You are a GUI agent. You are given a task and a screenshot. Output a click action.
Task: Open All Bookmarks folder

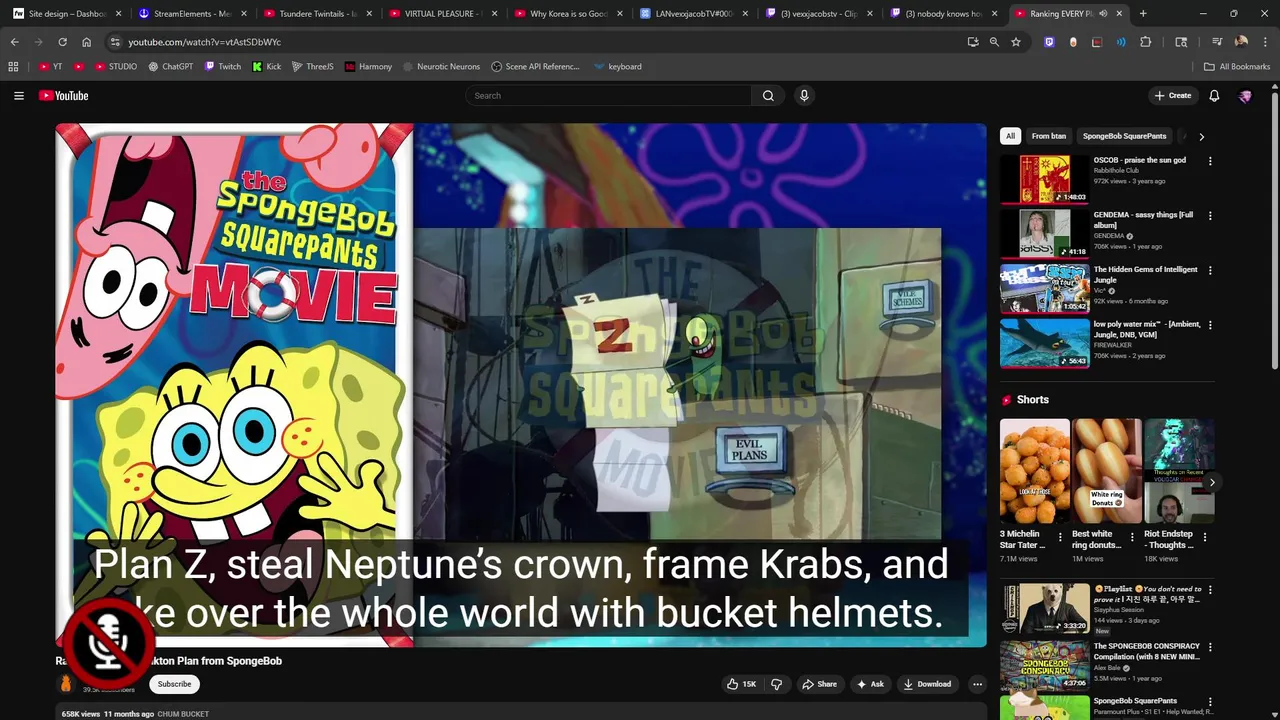[1237, 67]
